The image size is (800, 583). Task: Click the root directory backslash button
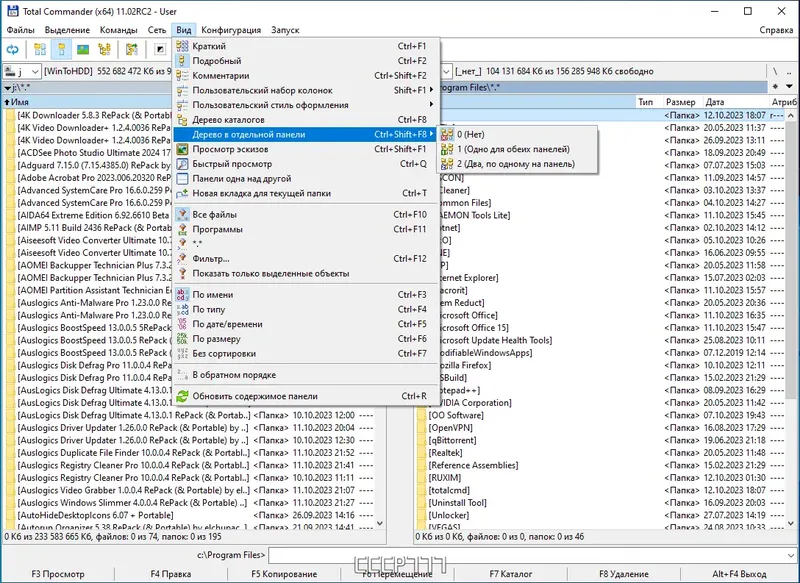tap(775, 71)
